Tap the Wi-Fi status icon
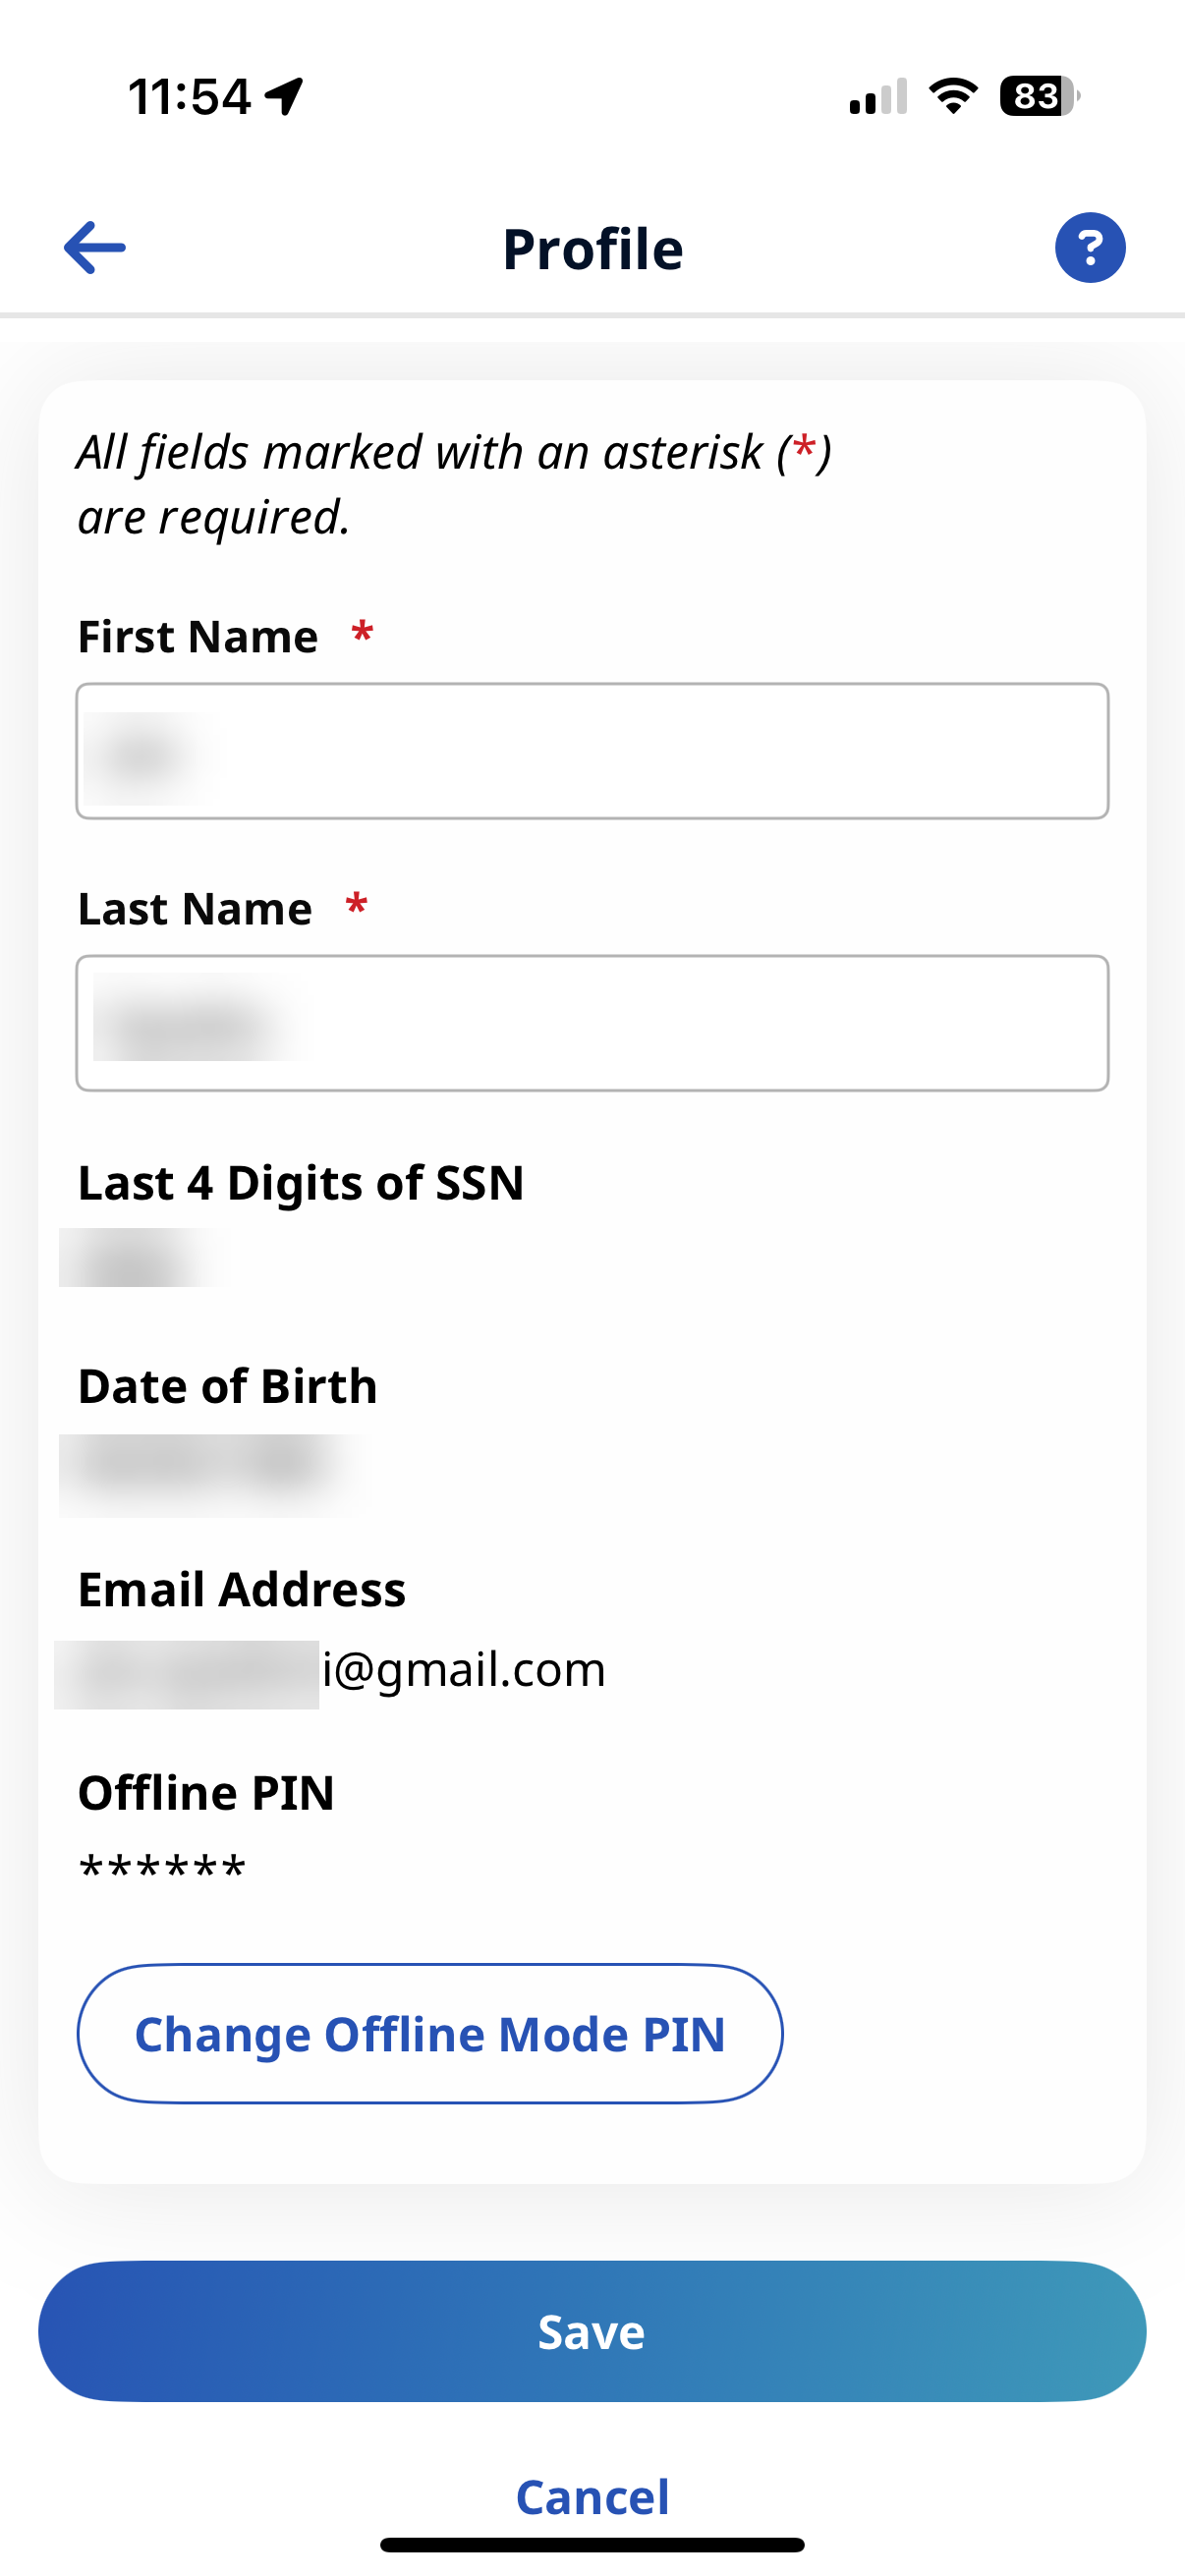Viewport: 1185px width, 2576px height. [953, 96]
